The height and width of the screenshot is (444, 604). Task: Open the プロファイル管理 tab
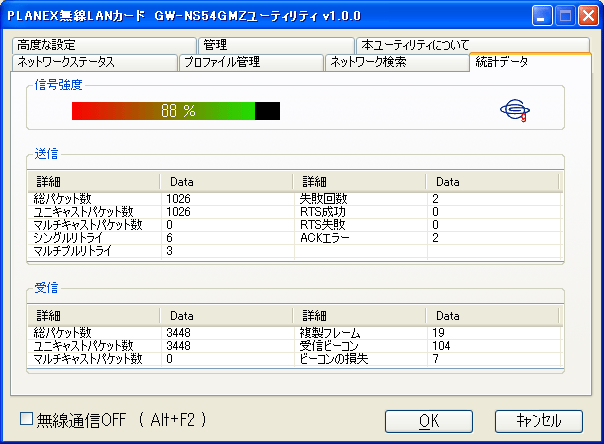251,62
